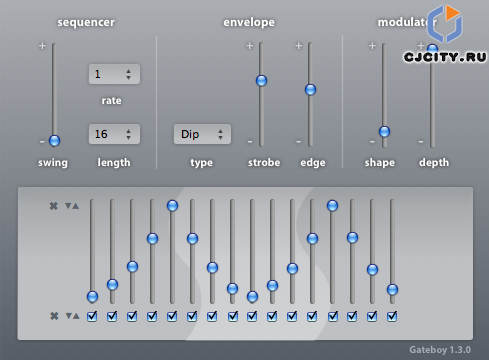The width and height of the screenshot is (489, 360).
Task: Open the length dropdown showing 16
Action: (114, 134)
